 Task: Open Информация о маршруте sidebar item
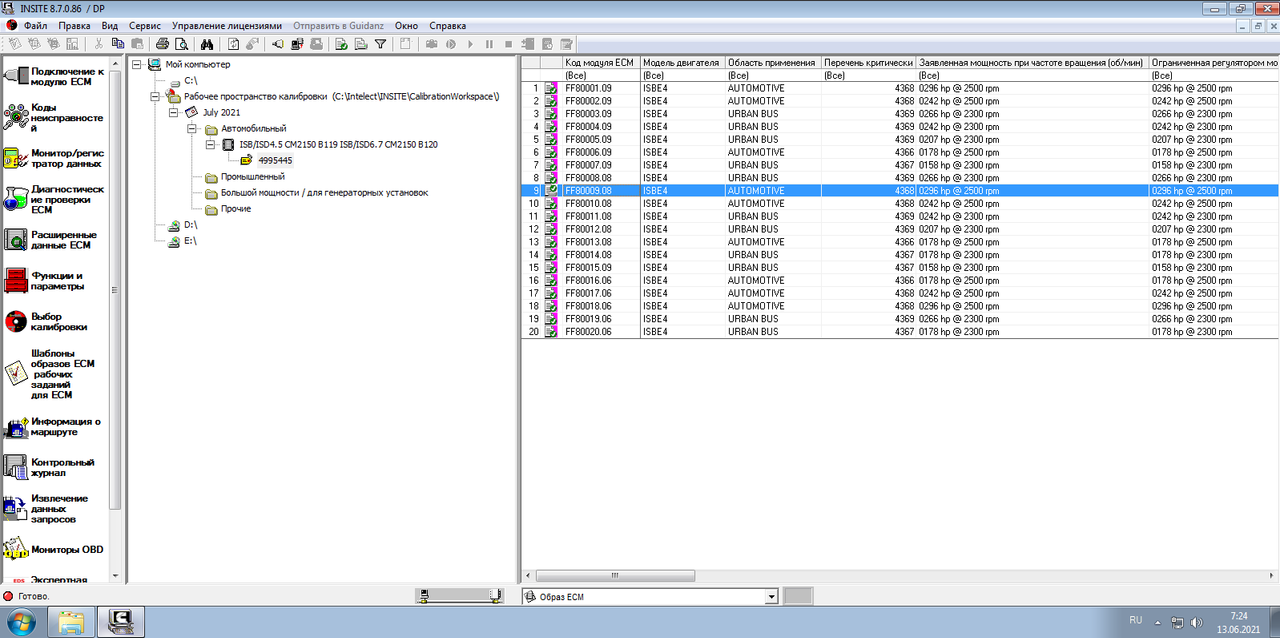coord(54,427)
